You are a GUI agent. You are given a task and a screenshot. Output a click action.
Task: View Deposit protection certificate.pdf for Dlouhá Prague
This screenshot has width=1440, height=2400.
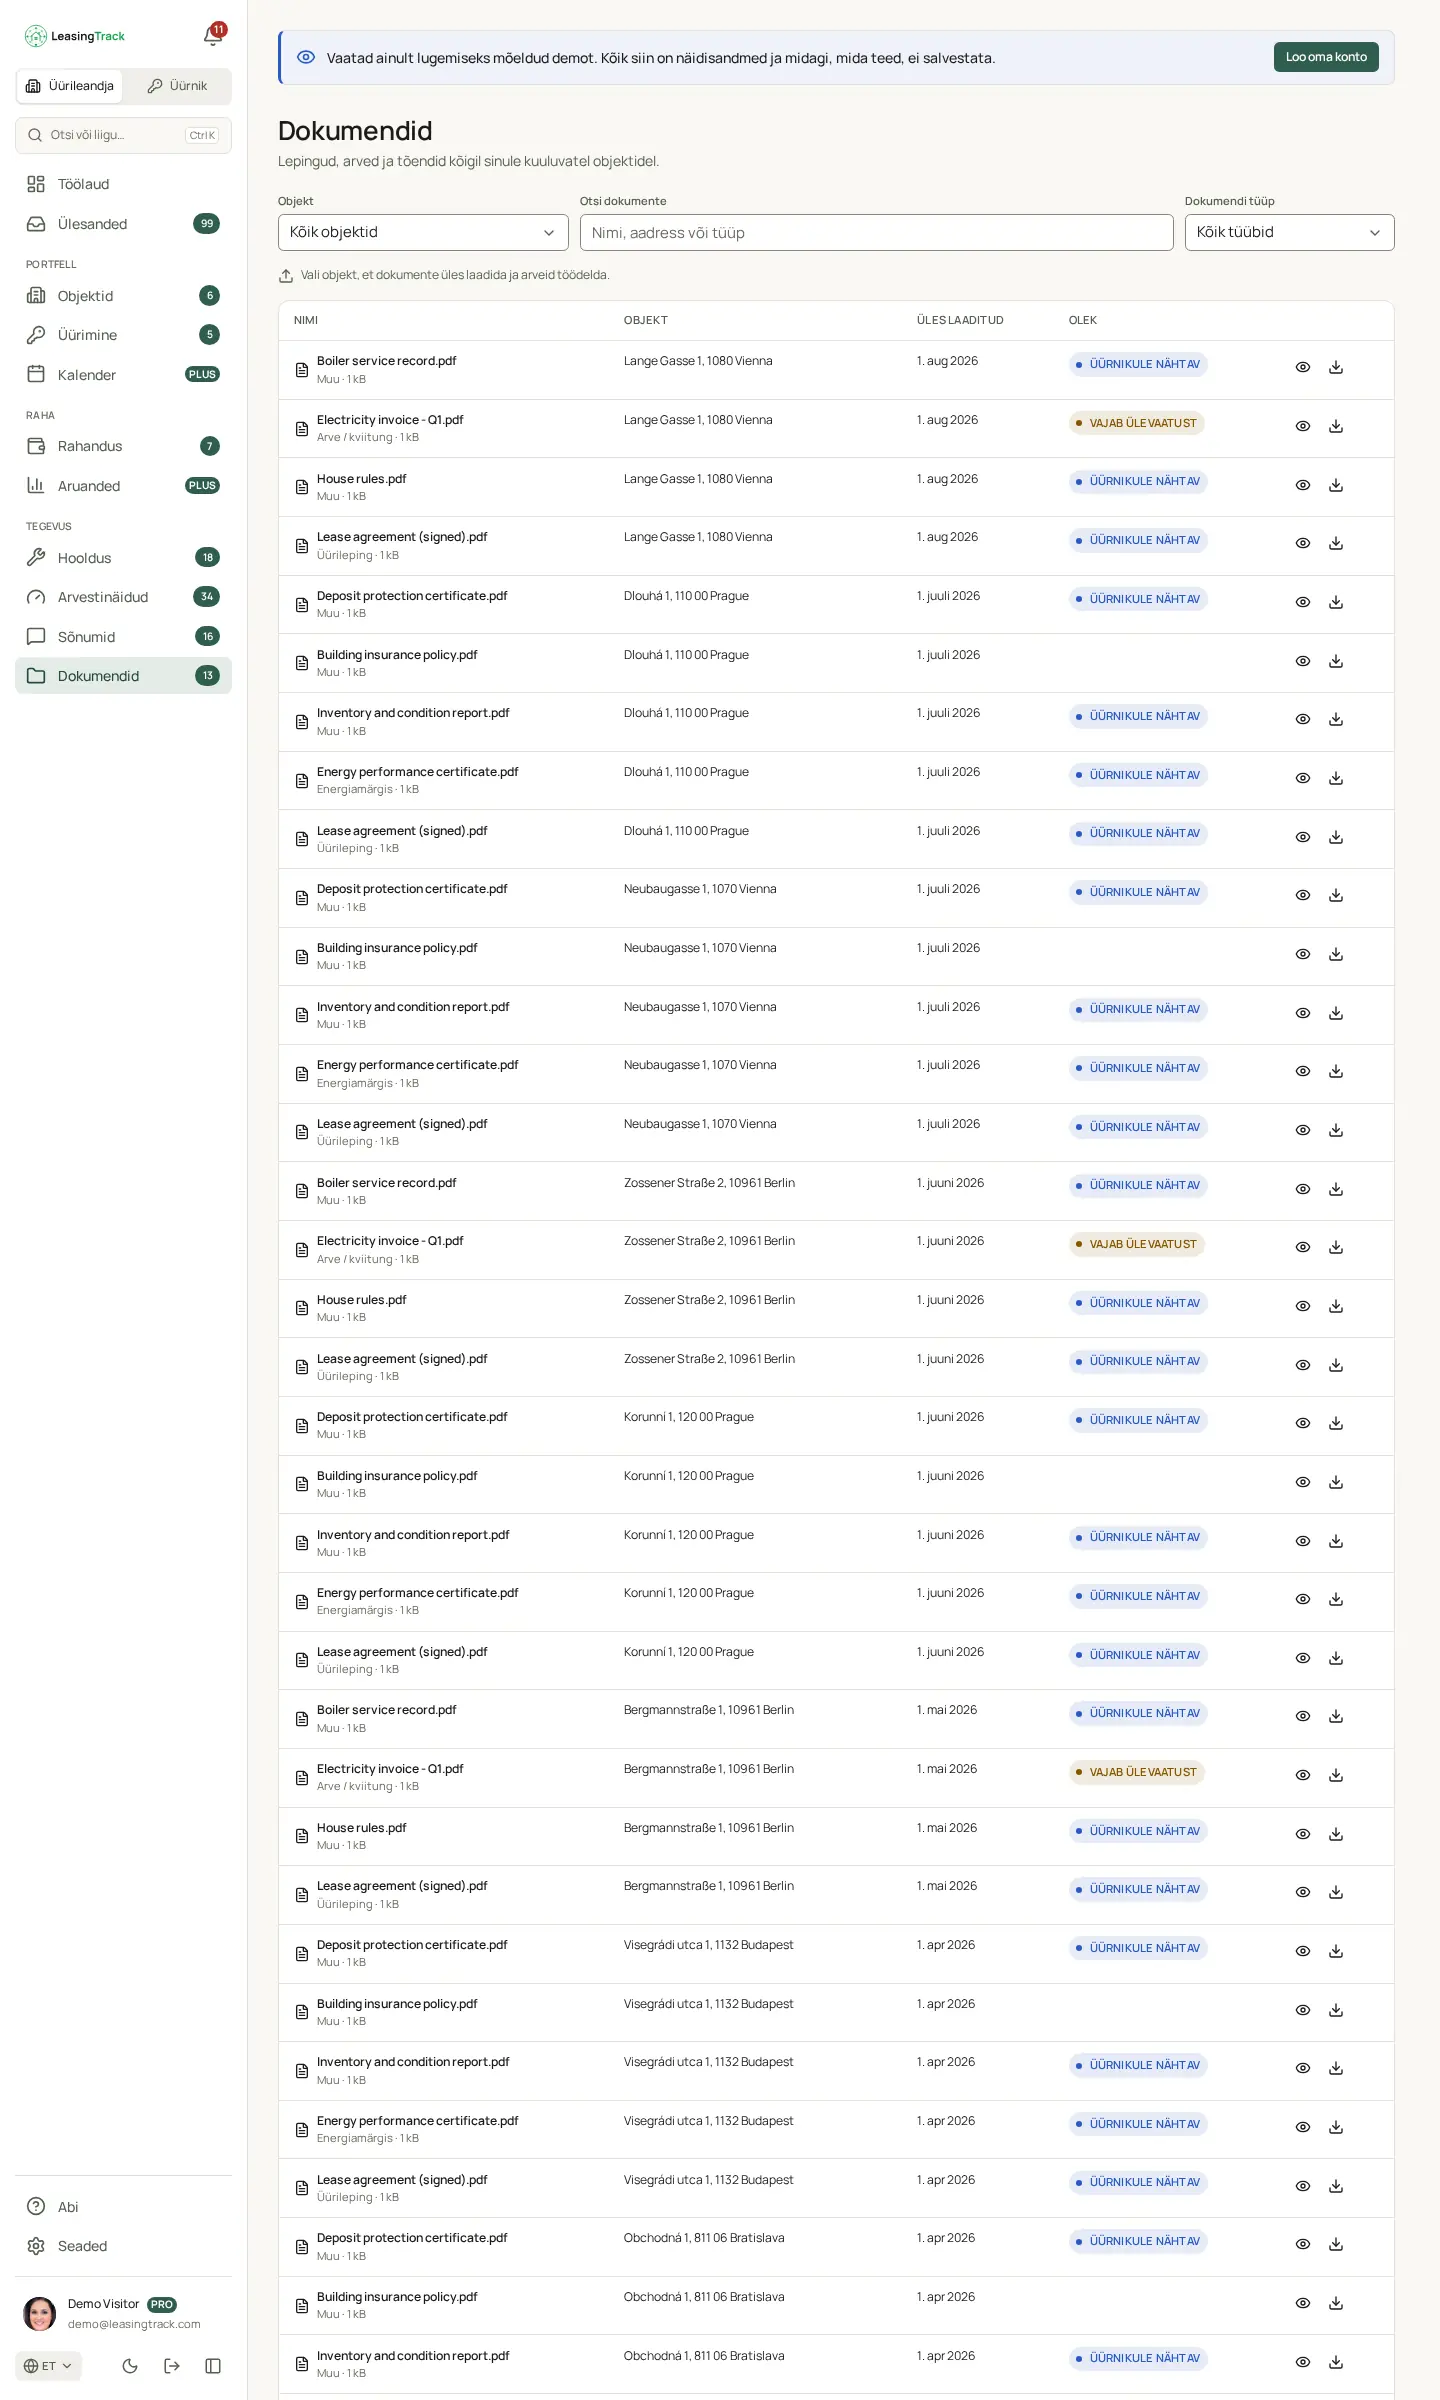(x=1303, y=602)
